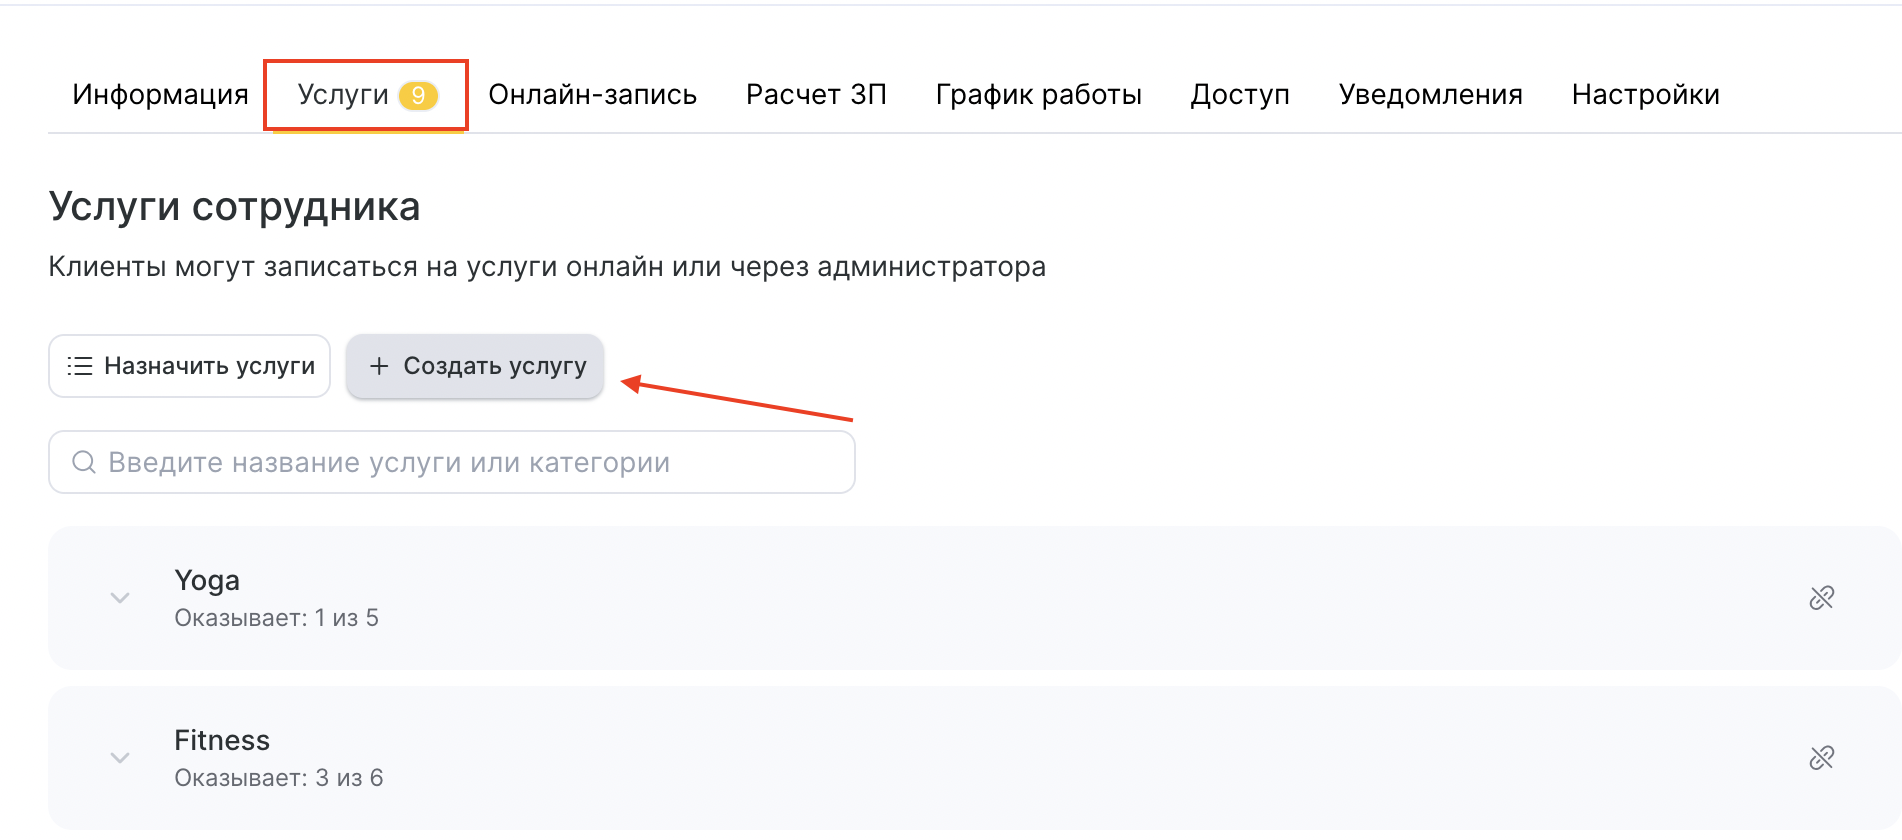Click the Fitness category title
1902x840 pixels.
(x=222, y=741)
